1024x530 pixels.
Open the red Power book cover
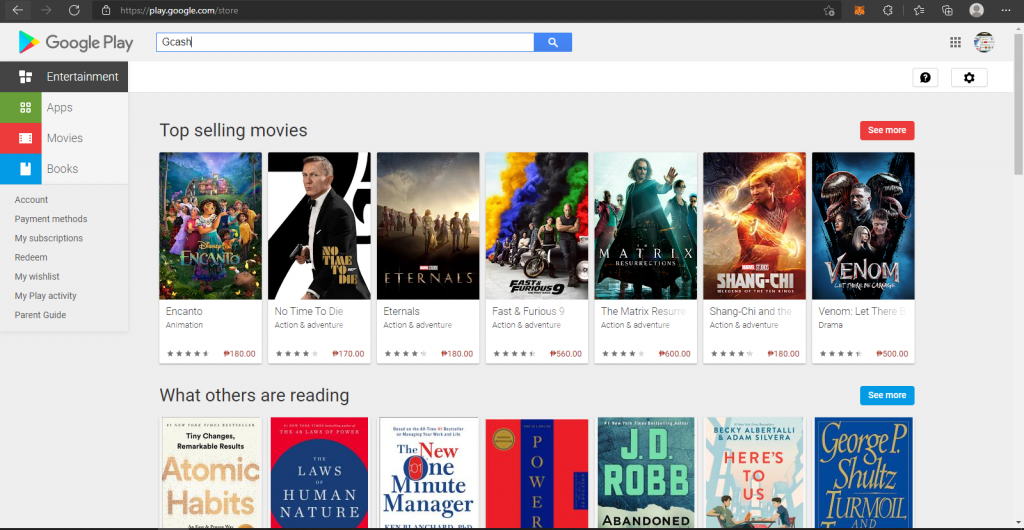pos(537,473)
